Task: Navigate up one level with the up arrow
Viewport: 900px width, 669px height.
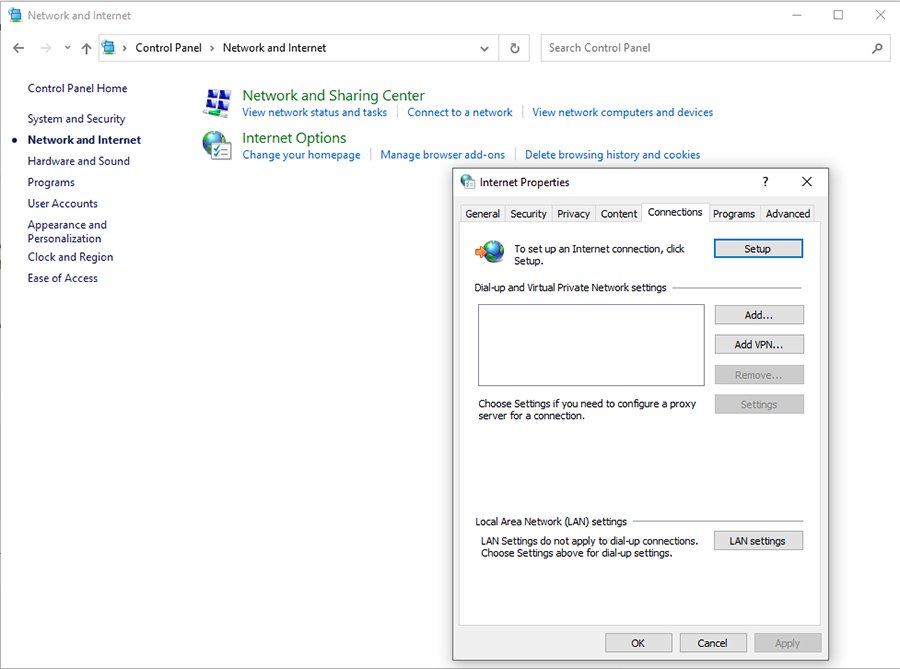Action: (x=86, y=47)
